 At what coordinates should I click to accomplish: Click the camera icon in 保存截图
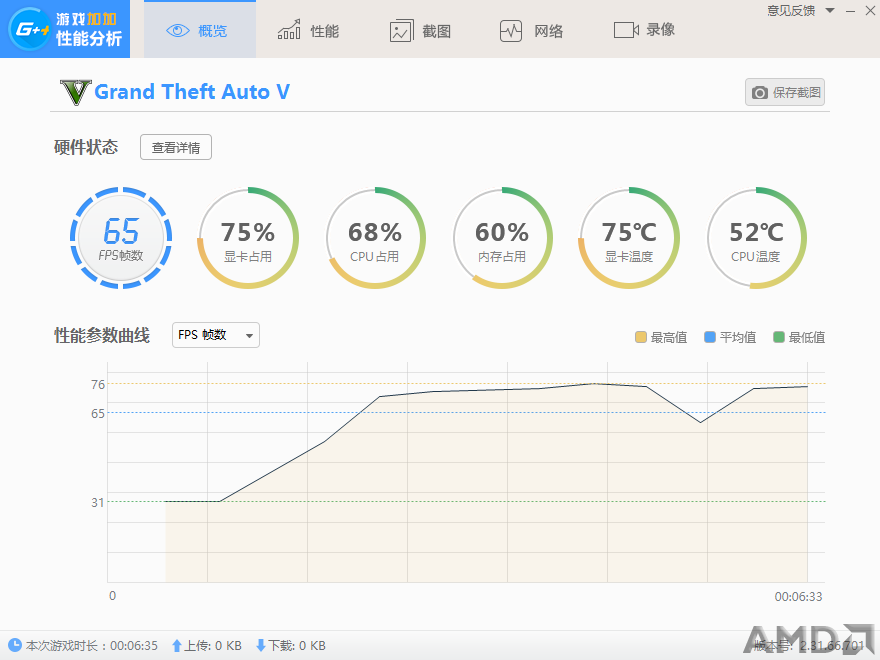759,93
